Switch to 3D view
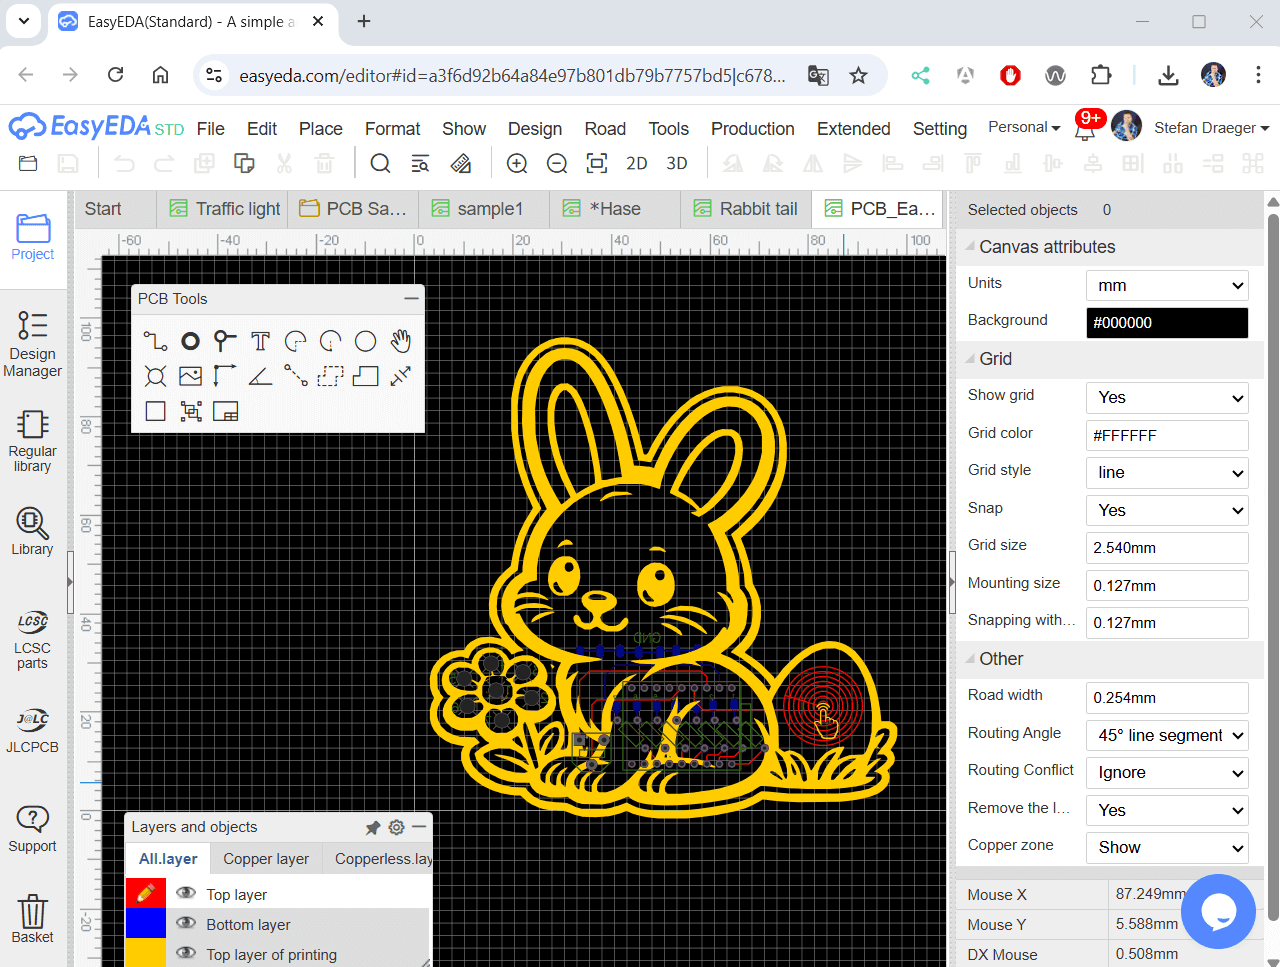Viewport: 1280px width, 967px height. [x=677, y=164]
